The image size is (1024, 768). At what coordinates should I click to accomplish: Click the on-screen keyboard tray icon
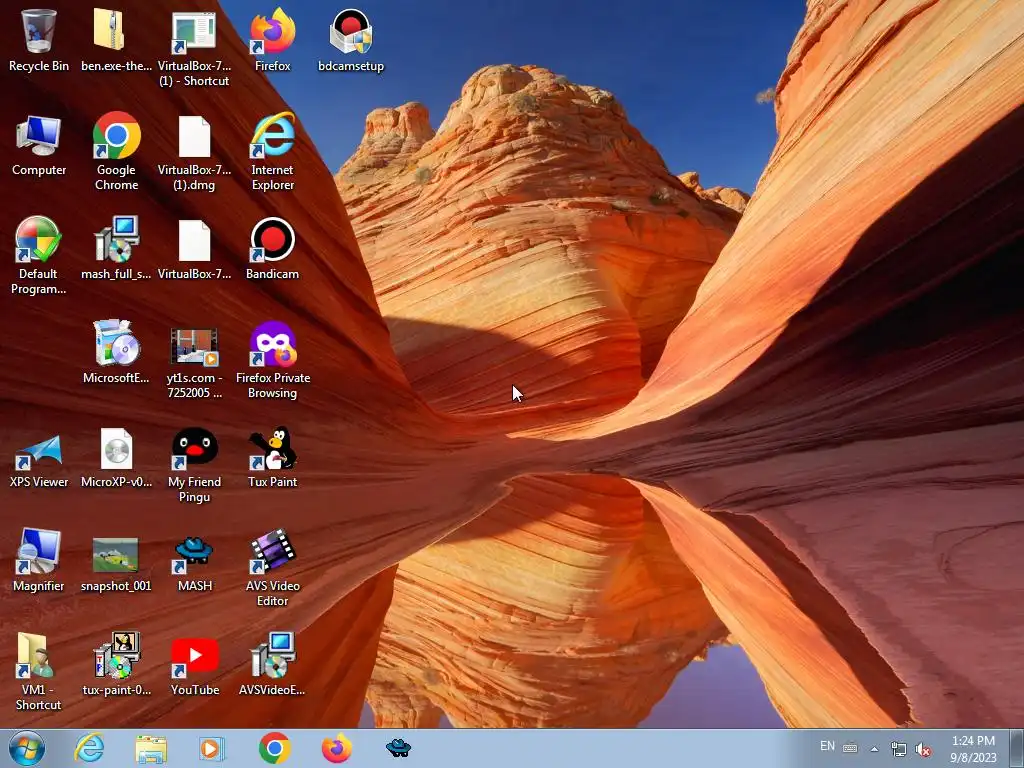tap(850, 748)
